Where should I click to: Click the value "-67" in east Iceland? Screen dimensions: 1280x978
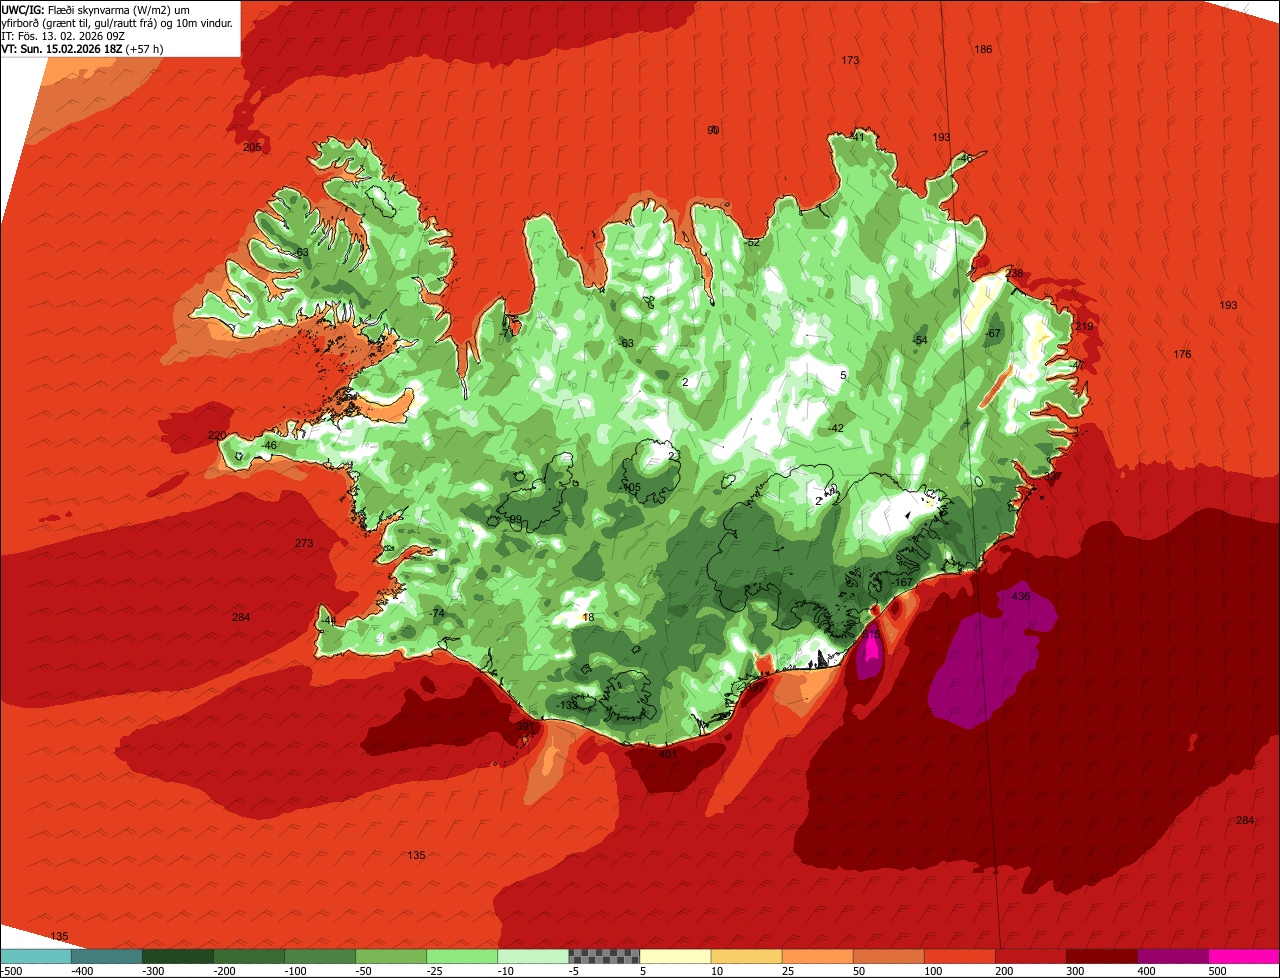click(x=993, y=333)
